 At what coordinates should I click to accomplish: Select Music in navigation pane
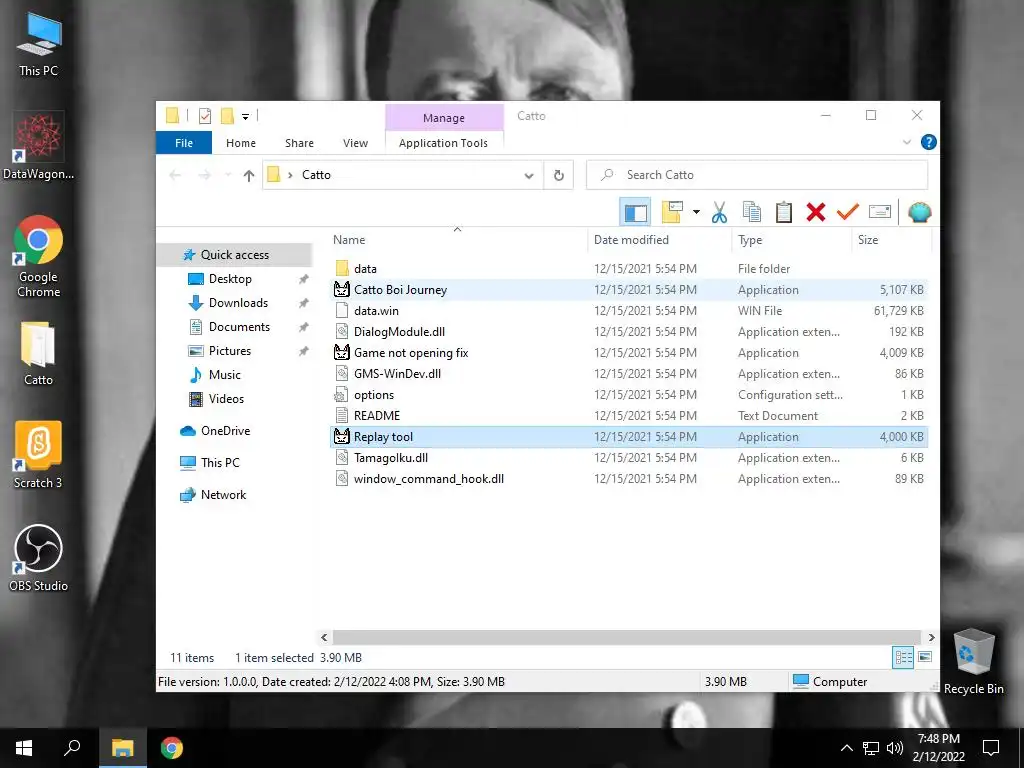tap(225, 375)
